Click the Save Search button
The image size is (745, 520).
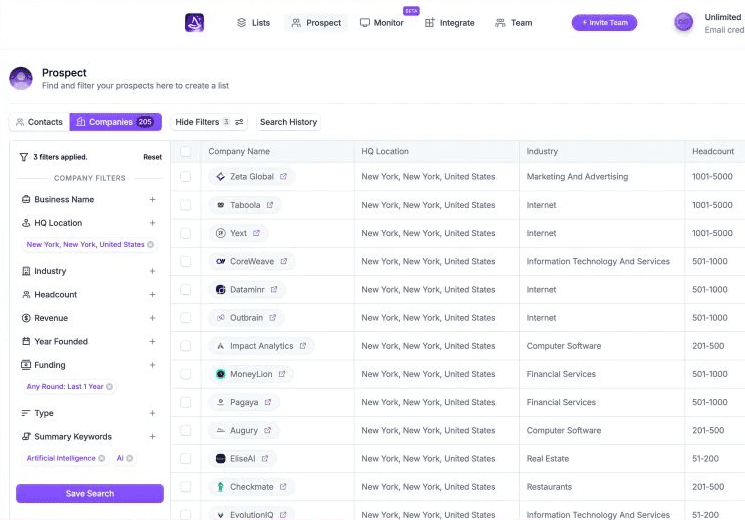(x=90, y=493)
